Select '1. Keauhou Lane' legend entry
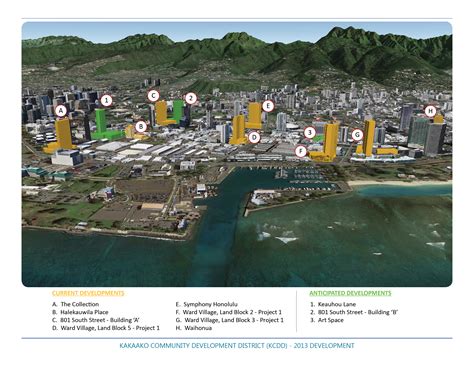The image size is (474, 366). point(333,304)
